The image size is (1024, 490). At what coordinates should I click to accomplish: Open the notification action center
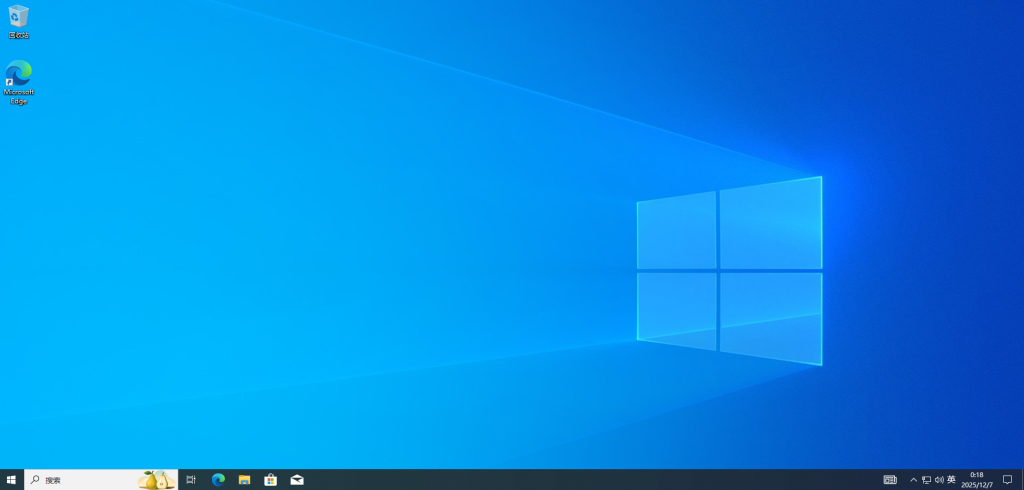click(1007, 480)
